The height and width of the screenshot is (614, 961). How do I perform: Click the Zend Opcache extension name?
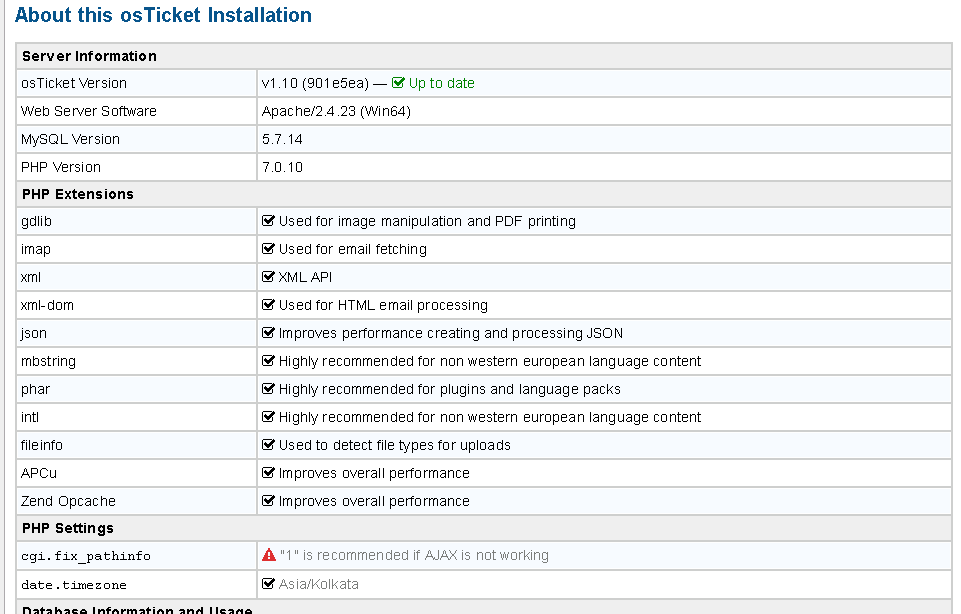point(68,501)
